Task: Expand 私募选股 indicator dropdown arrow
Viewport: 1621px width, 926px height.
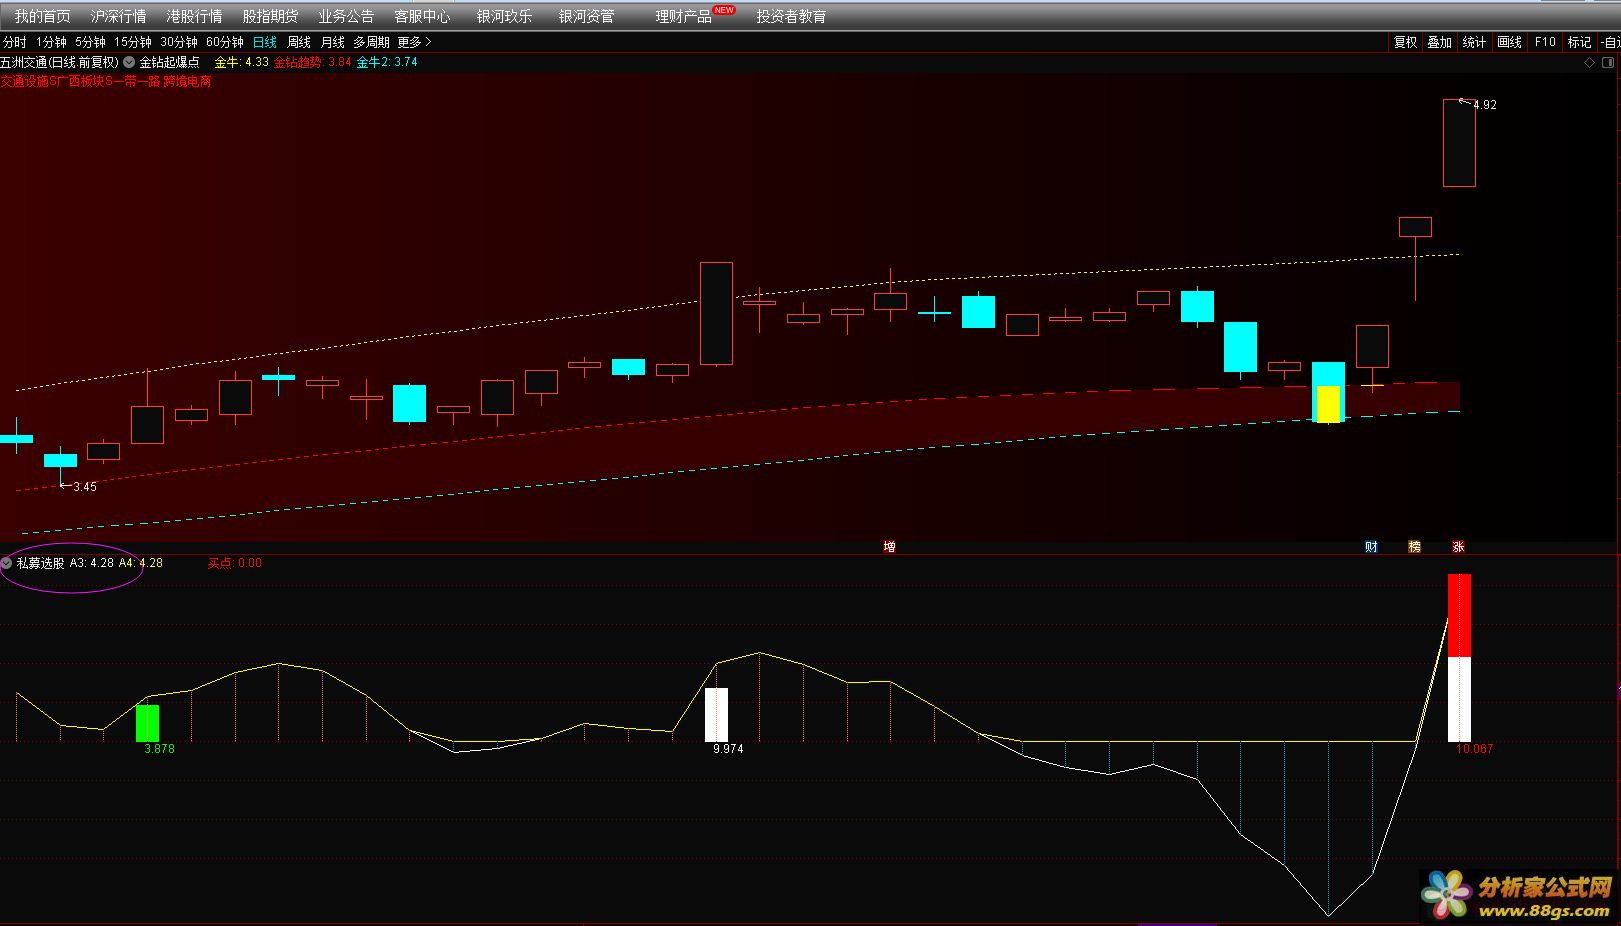Action: pyautogui.click(x=7, y=563)
